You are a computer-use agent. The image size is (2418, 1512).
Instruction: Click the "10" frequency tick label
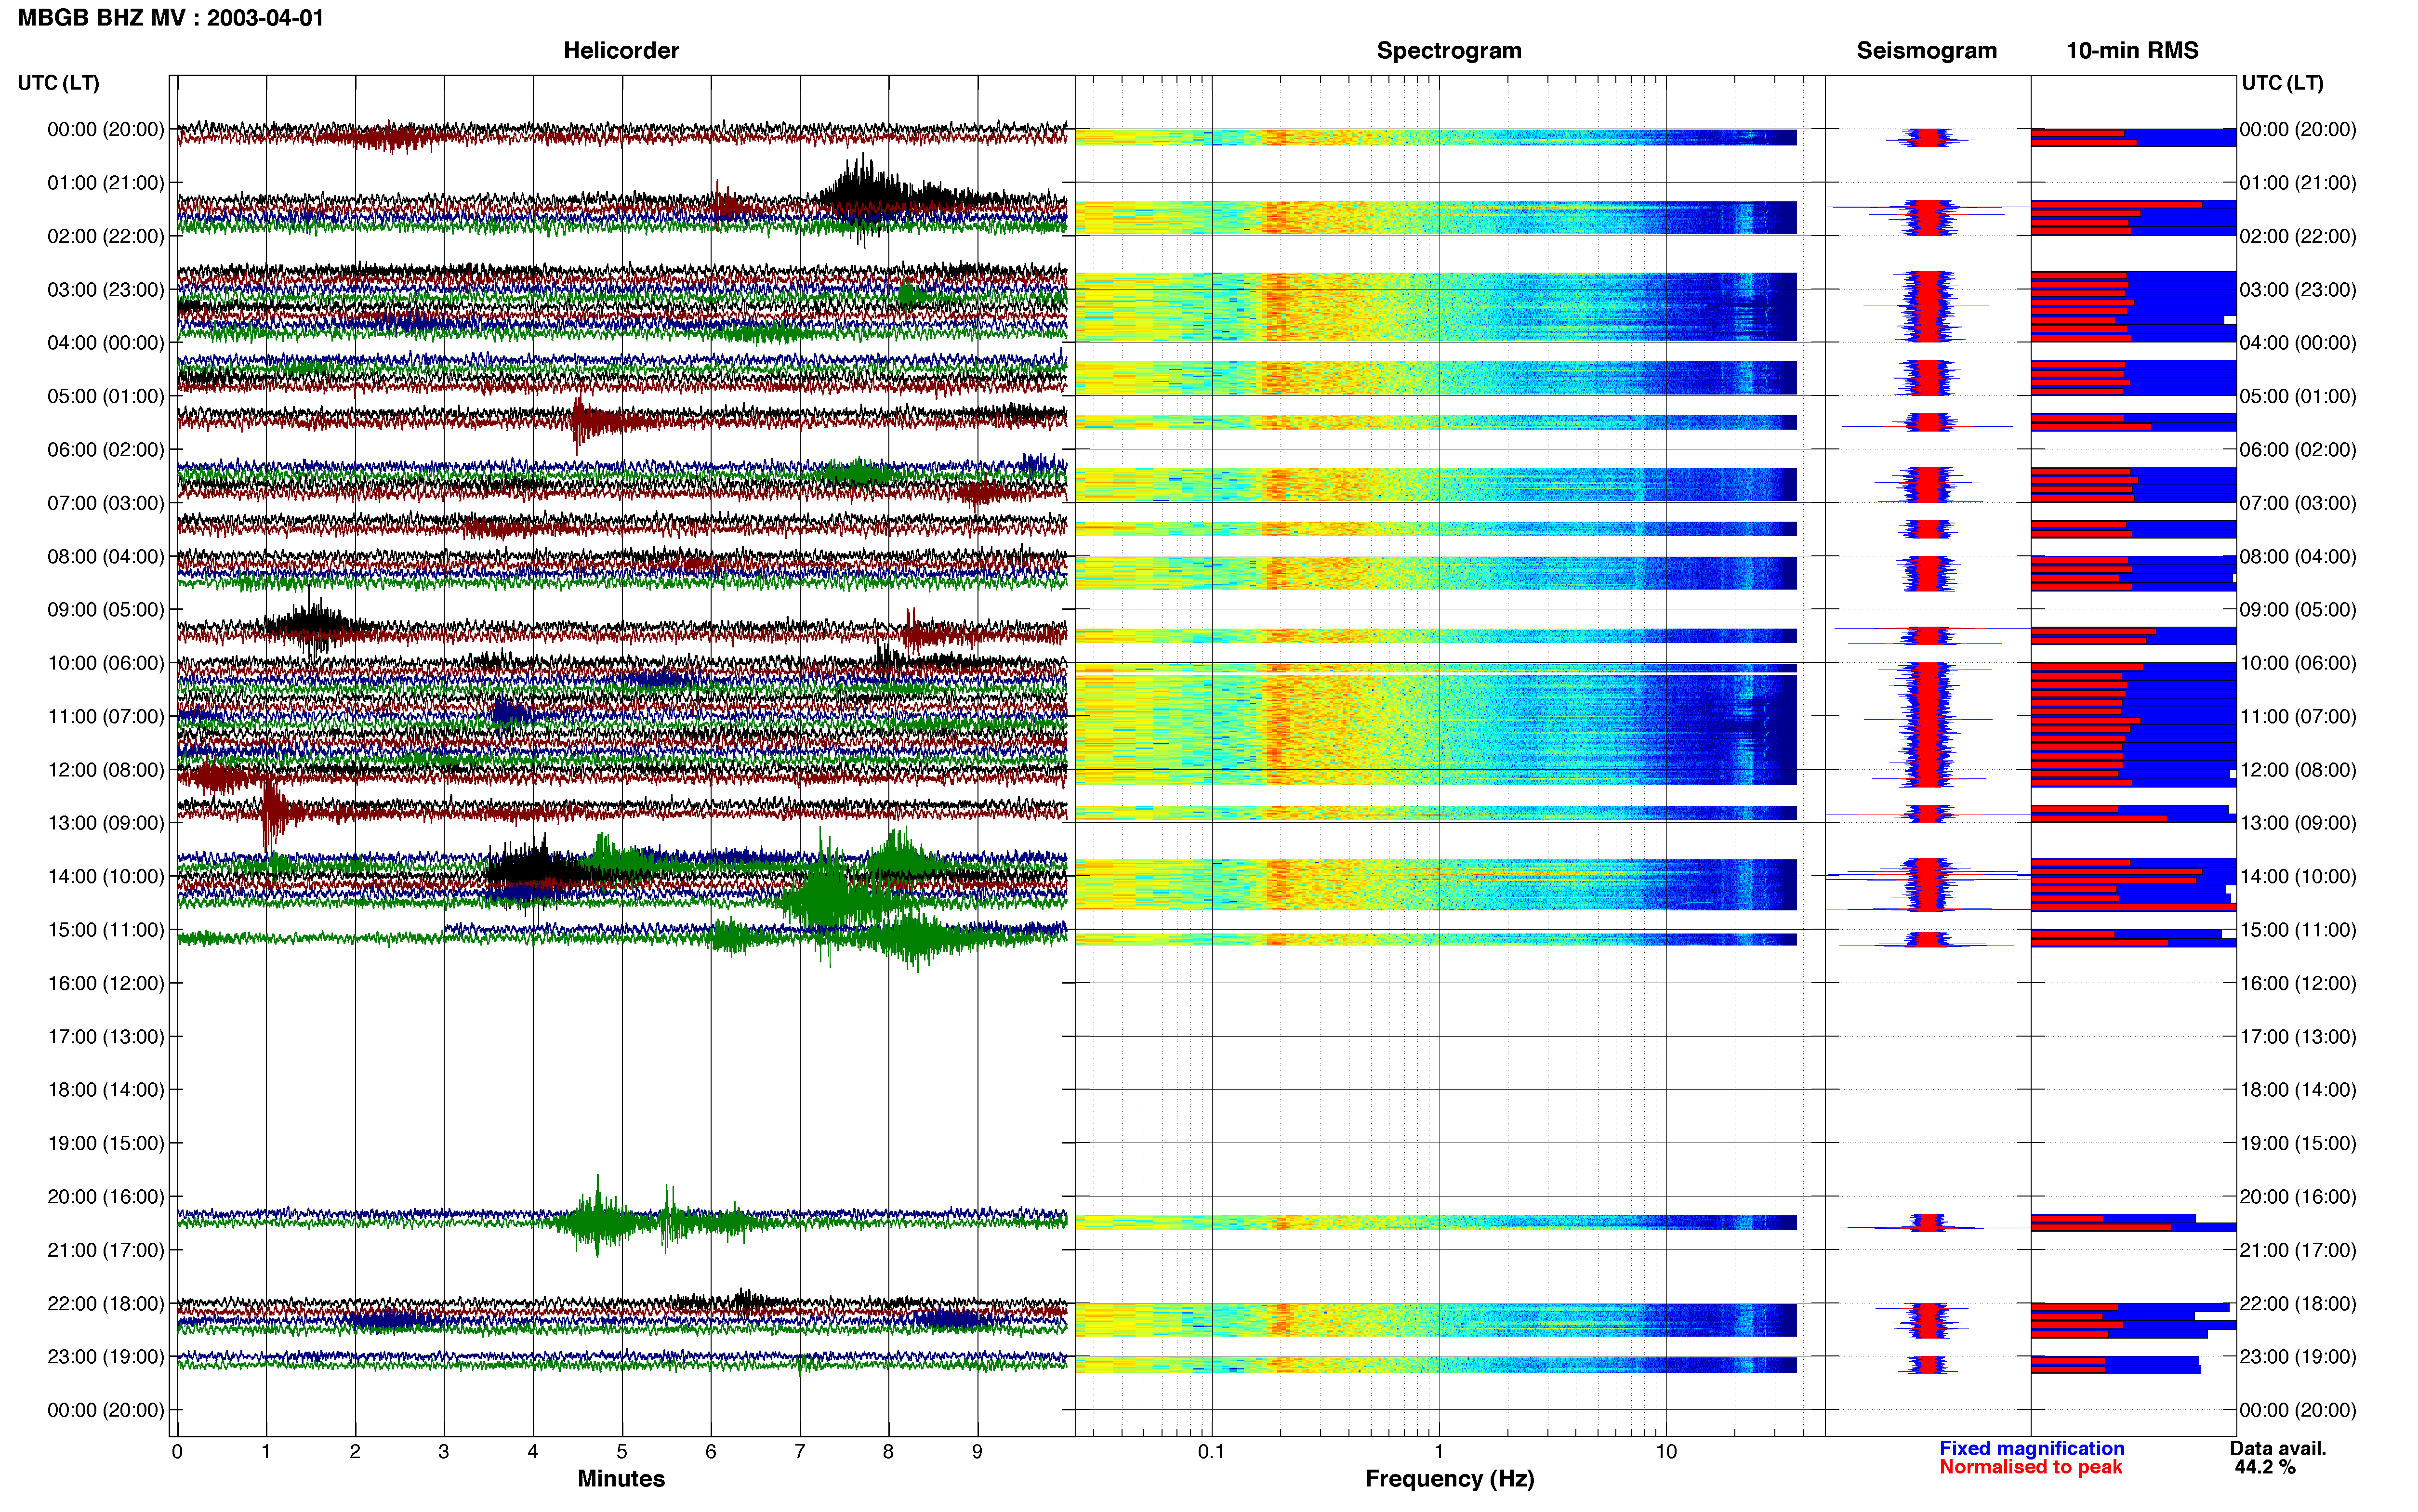point(1666,1451)
